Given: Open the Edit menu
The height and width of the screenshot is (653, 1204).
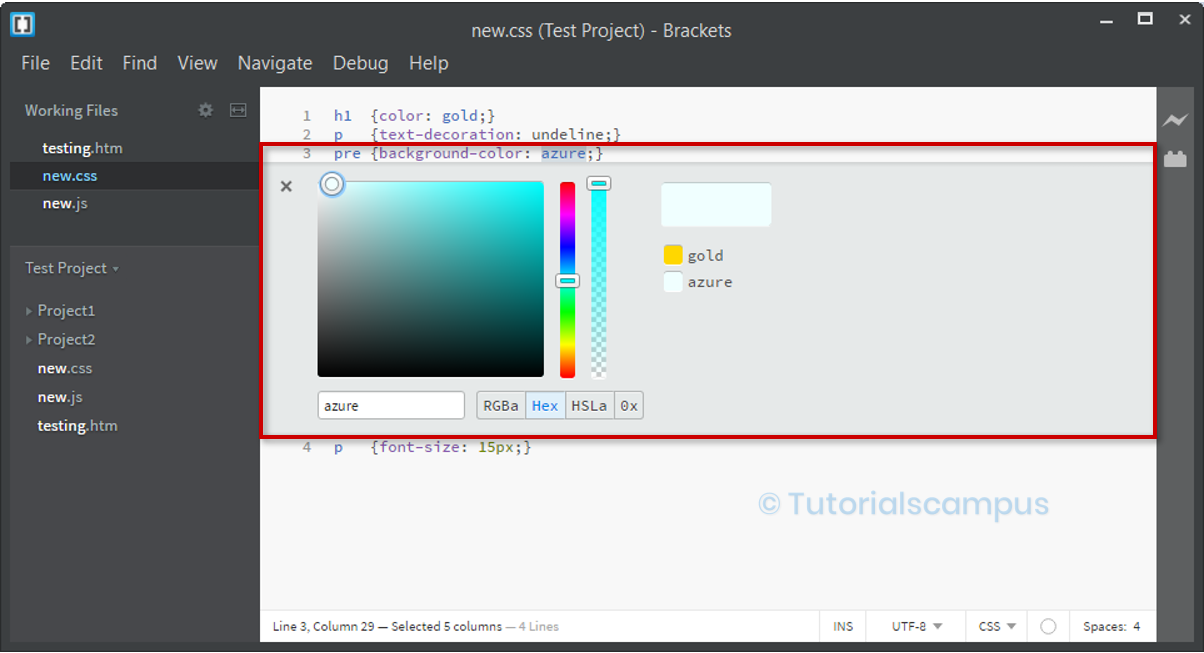Looking at the screenshot, I should (x=86, y=63).
